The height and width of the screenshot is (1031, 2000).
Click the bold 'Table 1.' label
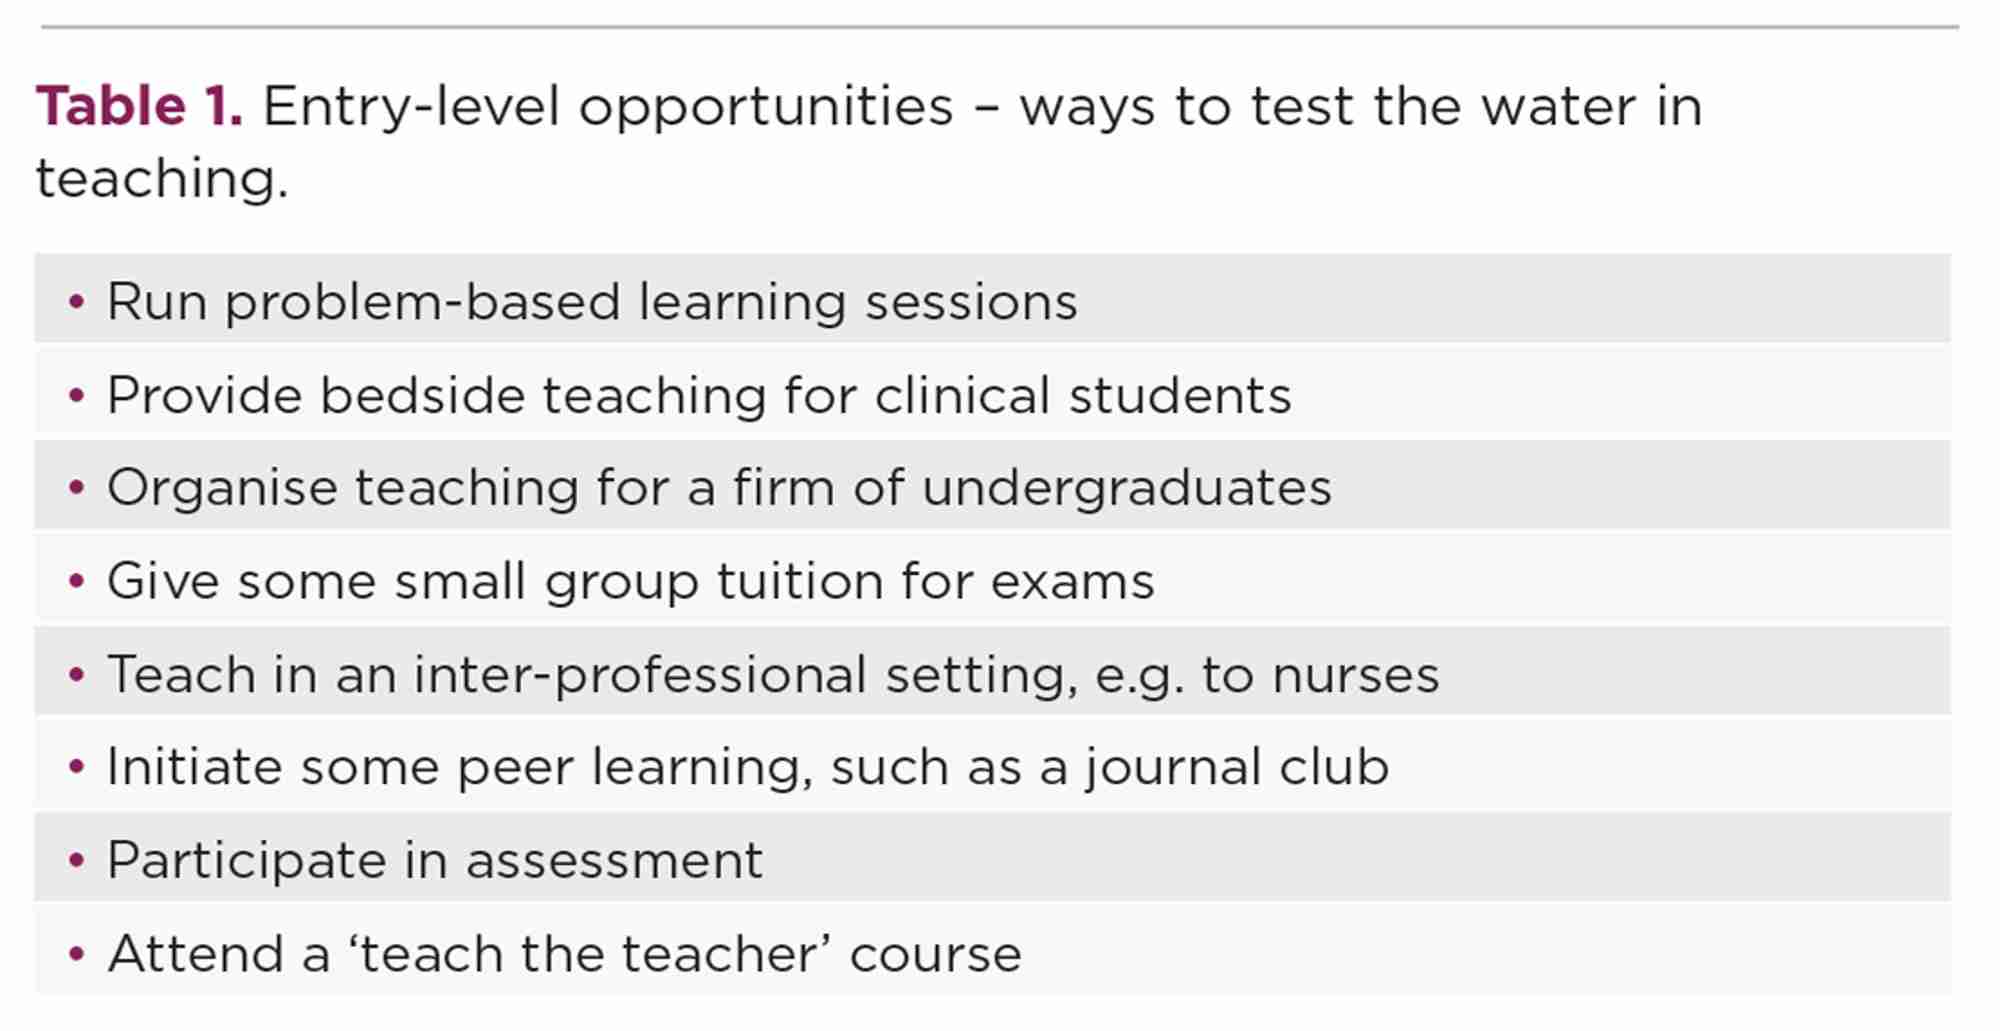tap(139, 106)
